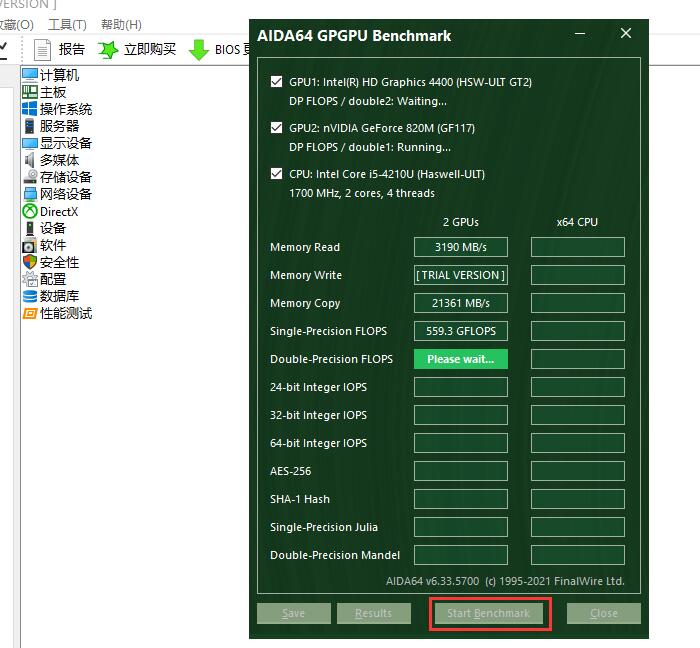Expand the Network (网络设备) tree node
This screenshot has height=648, width=700.
pyautogui.click(x=65, y=194)
